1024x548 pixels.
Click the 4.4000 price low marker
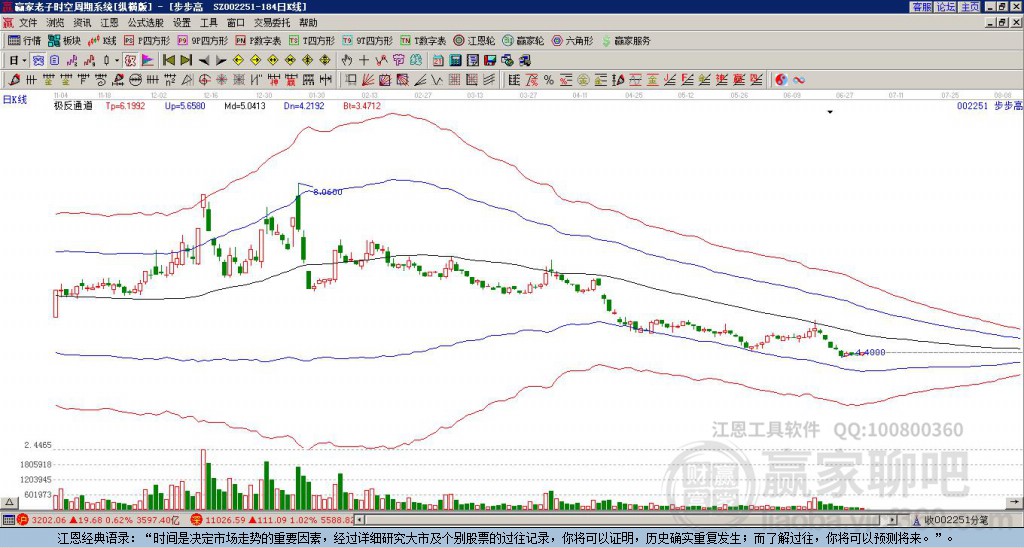871,352
